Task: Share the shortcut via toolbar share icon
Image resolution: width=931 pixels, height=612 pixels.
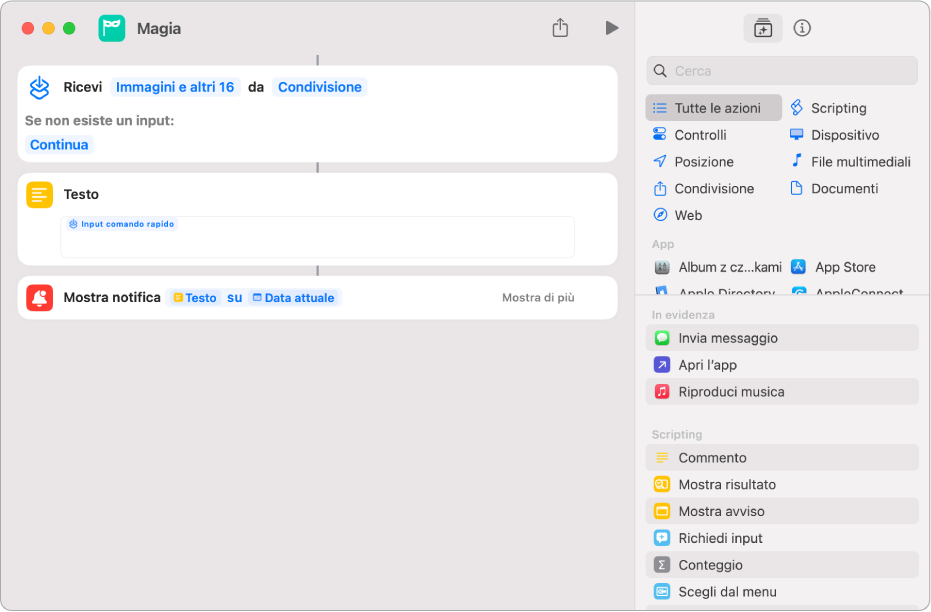Action: 560,28
